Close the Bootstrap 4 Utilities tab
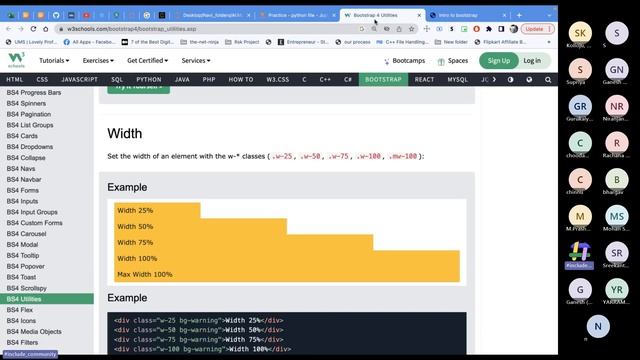The width and height of the screenshot is (640, 360). 419,15
